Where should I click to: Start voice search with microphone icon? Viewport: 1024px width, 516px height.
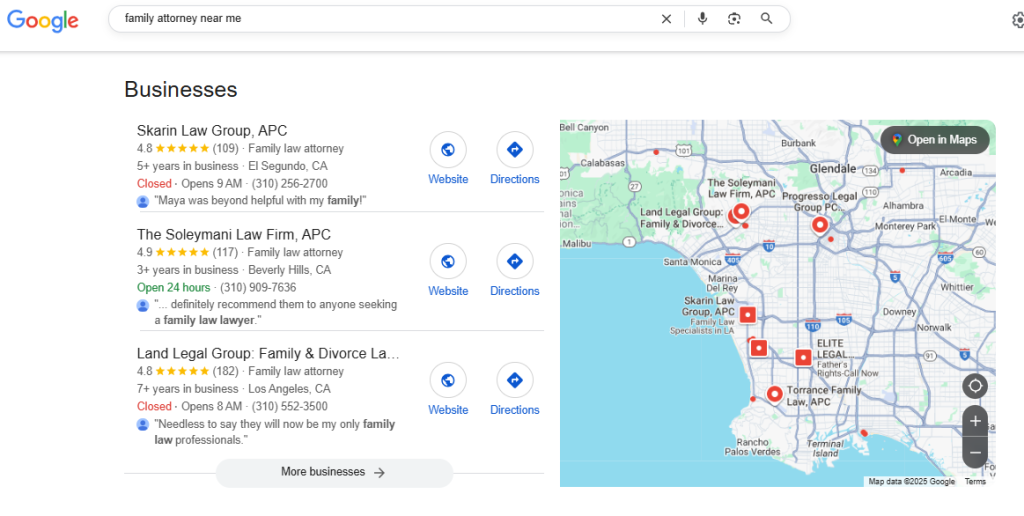point(702,19)
